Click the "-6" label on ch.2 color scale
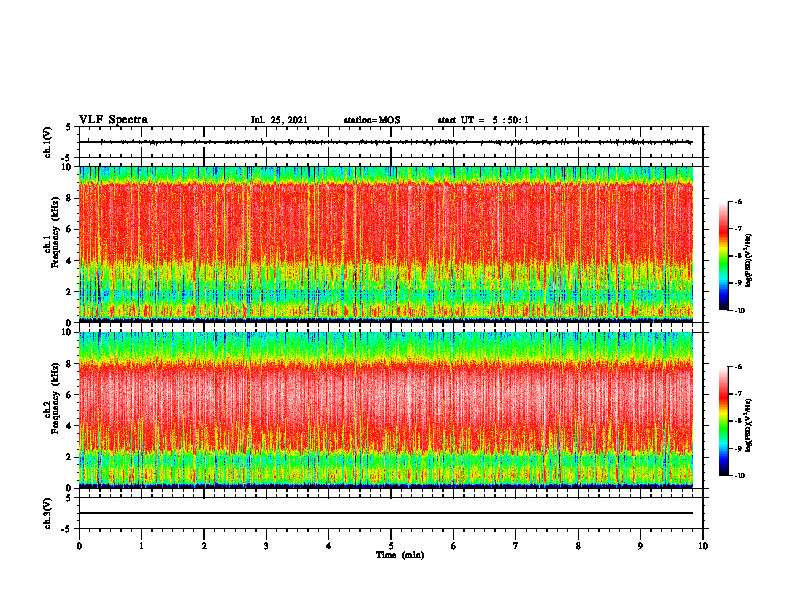The height and width of the screenshot is (612, 792). click(x=739, y=367)
